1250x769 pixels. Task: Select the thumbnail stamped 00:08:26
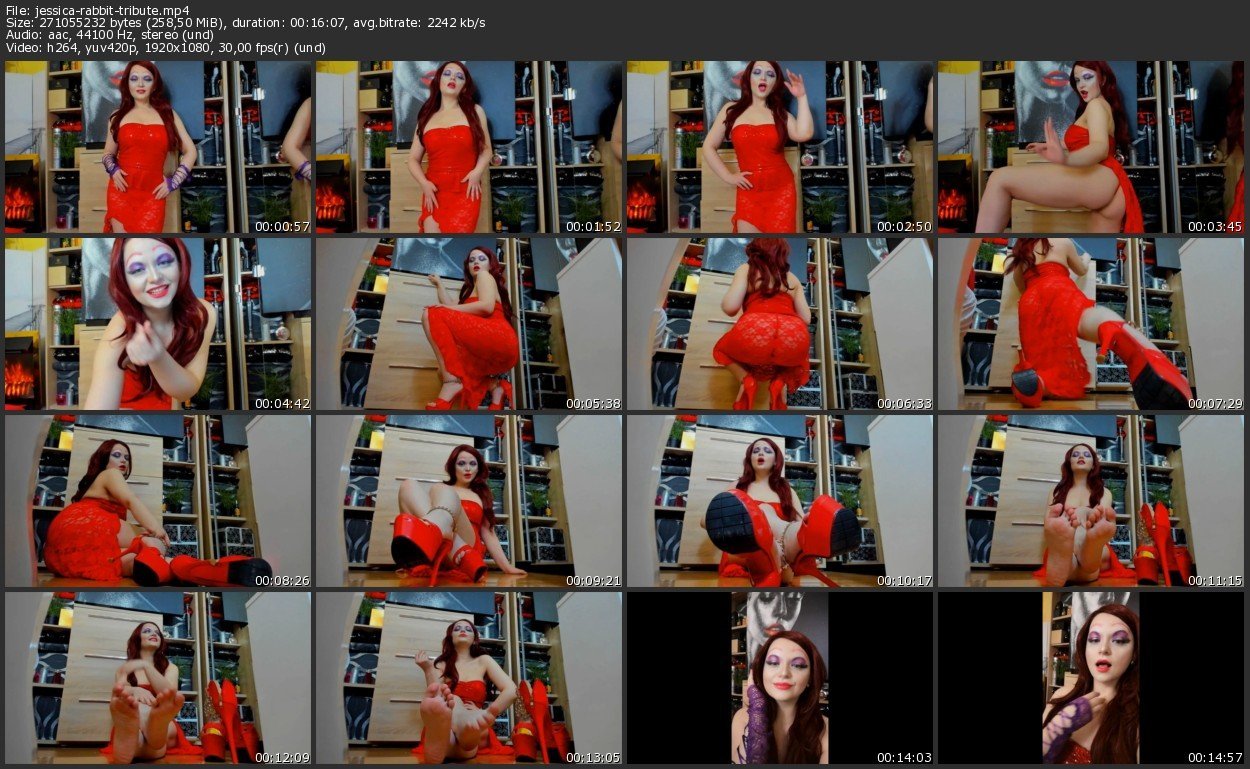(x=158, y=501)
